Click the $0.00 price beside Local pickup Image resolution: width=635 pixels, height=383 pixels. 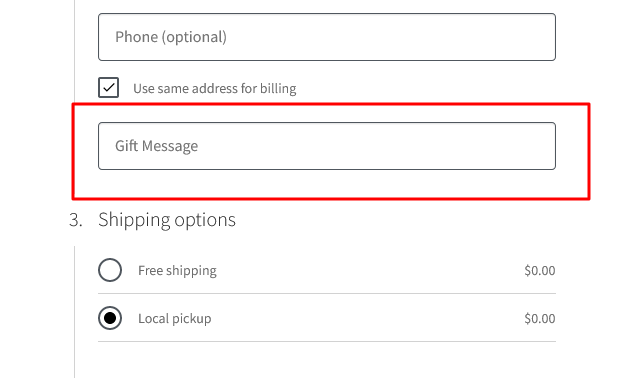click(540, 319)
